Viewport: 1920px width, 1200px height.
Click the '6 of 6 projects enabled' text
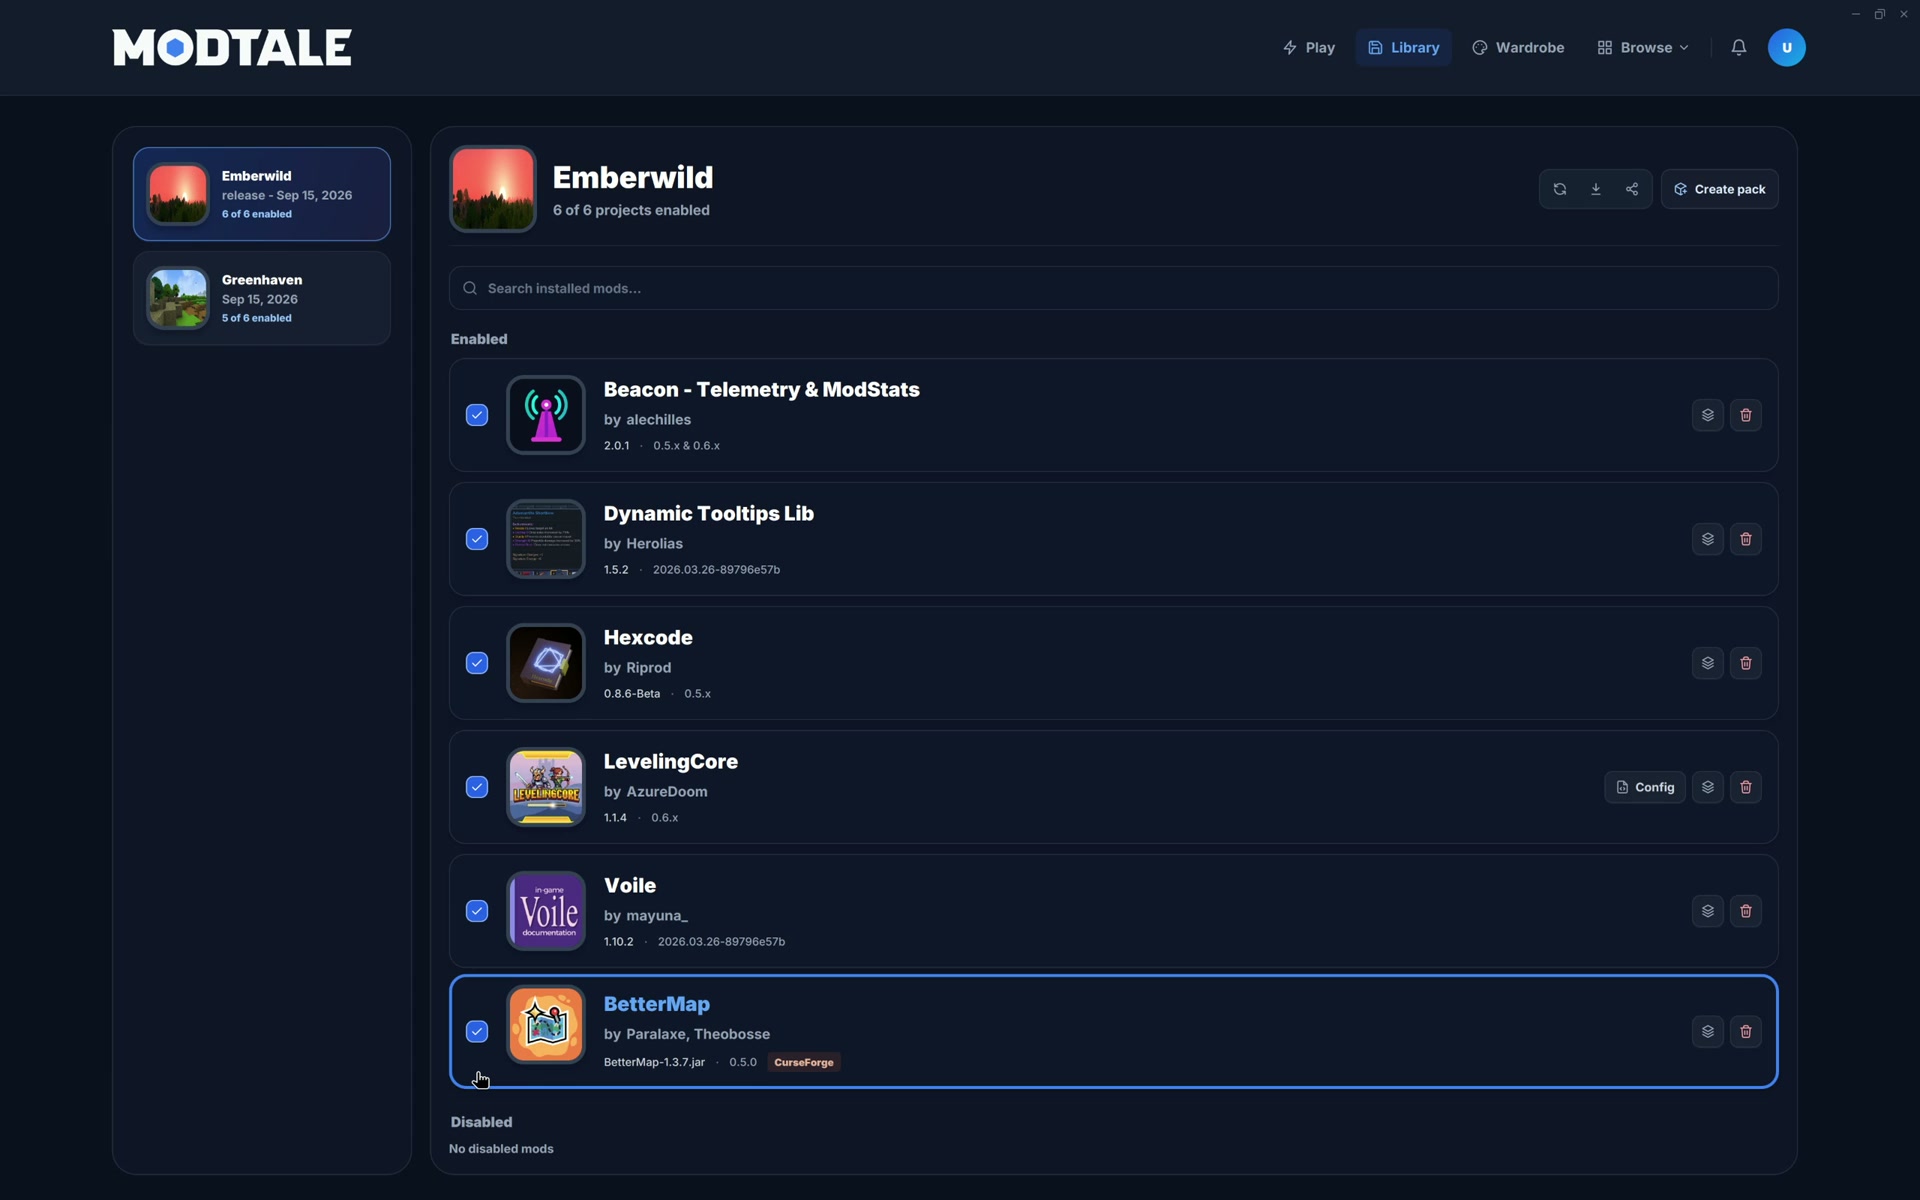coord(631,210)
